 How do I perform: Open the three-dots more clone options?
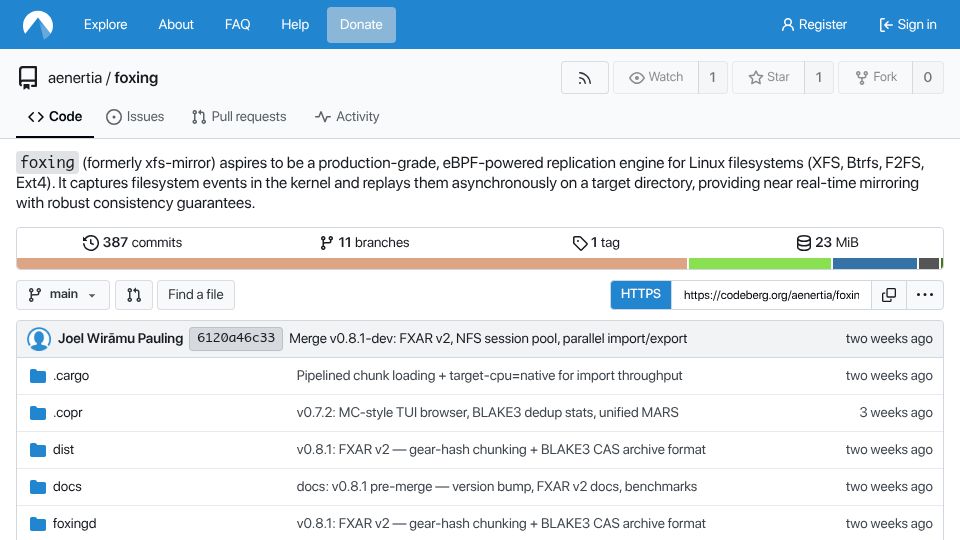pos(924,295)
